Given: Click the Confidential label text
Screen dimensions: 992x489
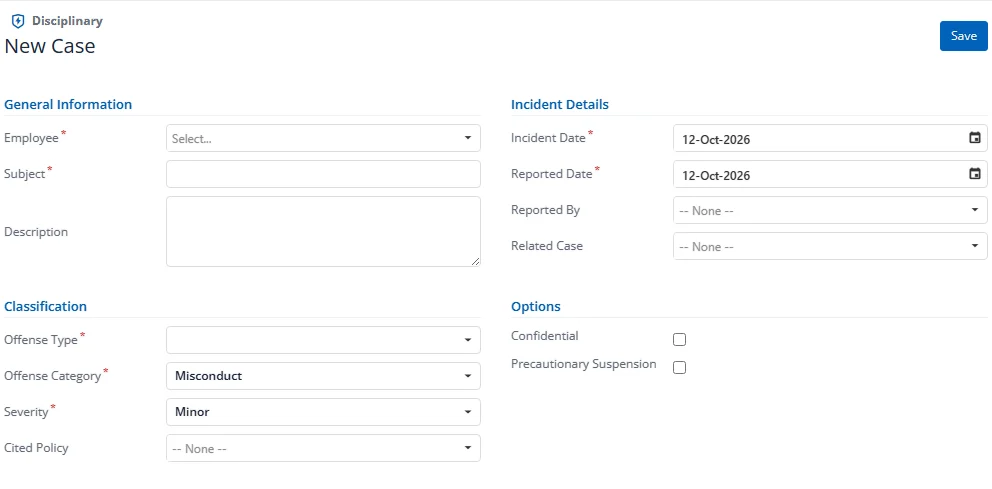Looking at the screenshot, I should [545, 336].
